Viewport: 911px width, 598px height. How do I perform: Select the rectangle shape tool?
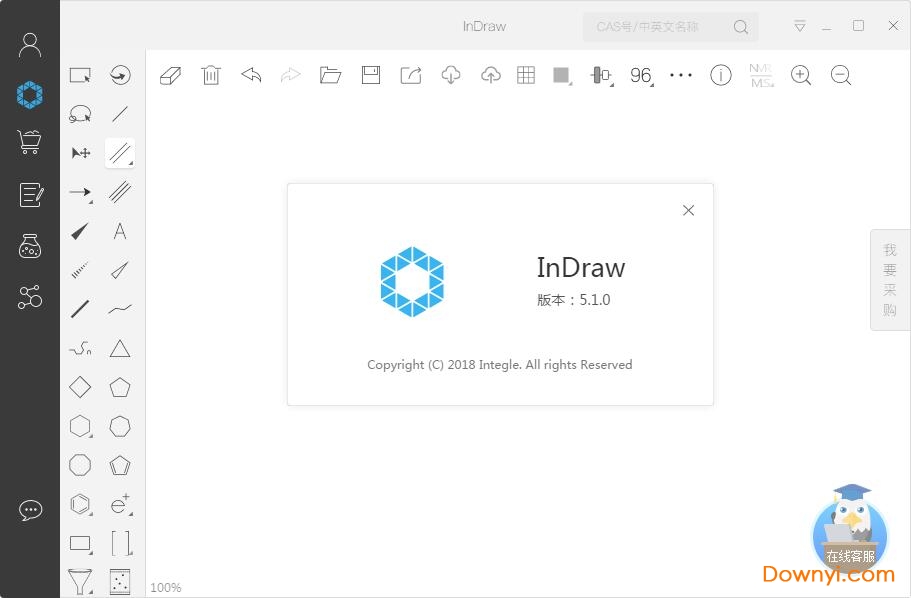(x=80, y=544)
